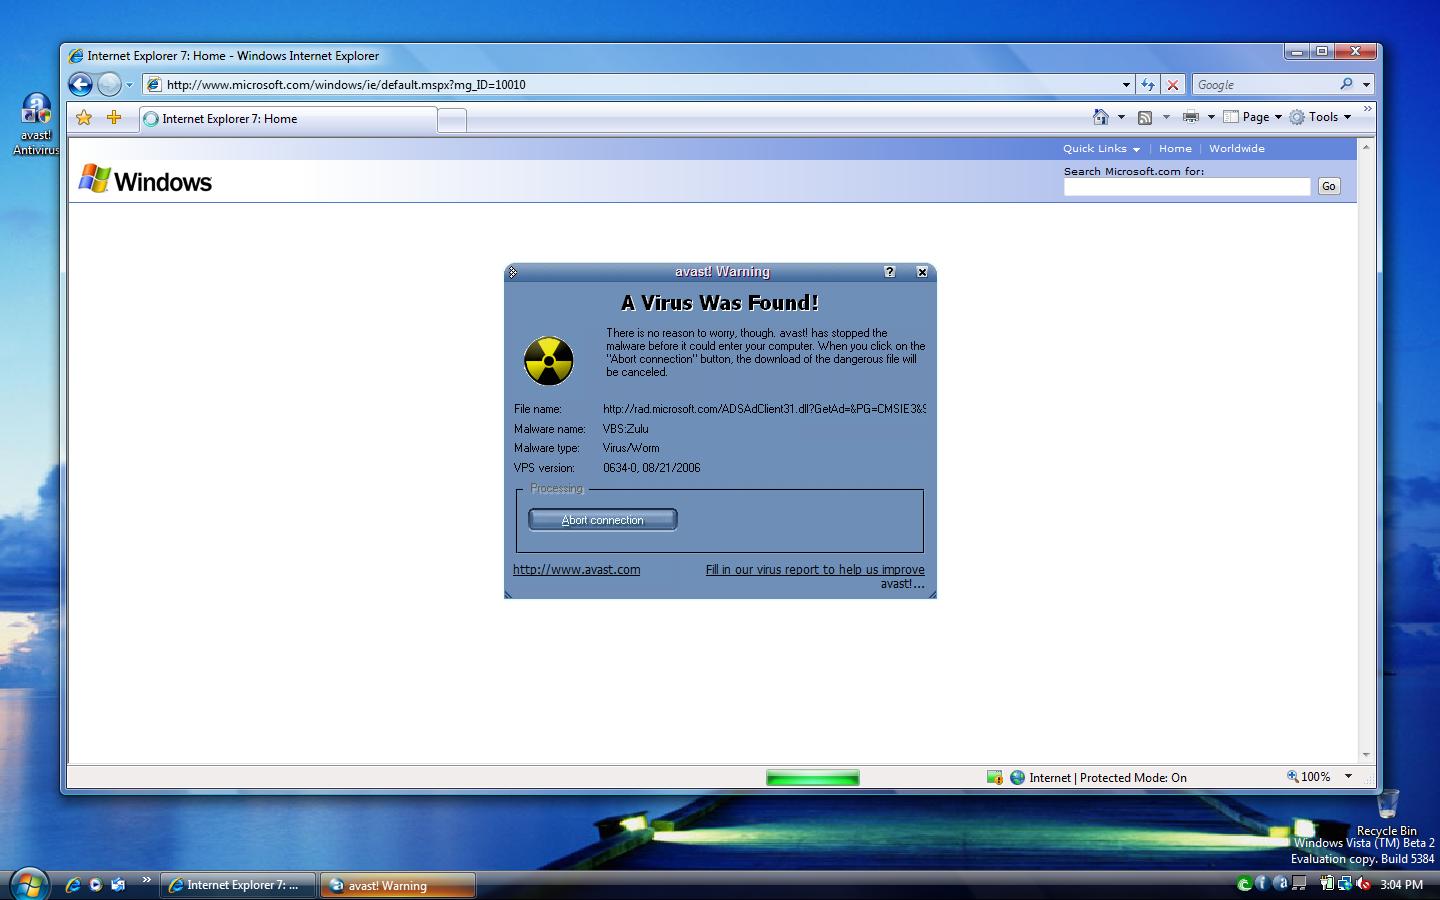Expand the Print options dropdown arrow
Screen dimensions: 1440x900
pyautogui.click(x=1211, y=117)
